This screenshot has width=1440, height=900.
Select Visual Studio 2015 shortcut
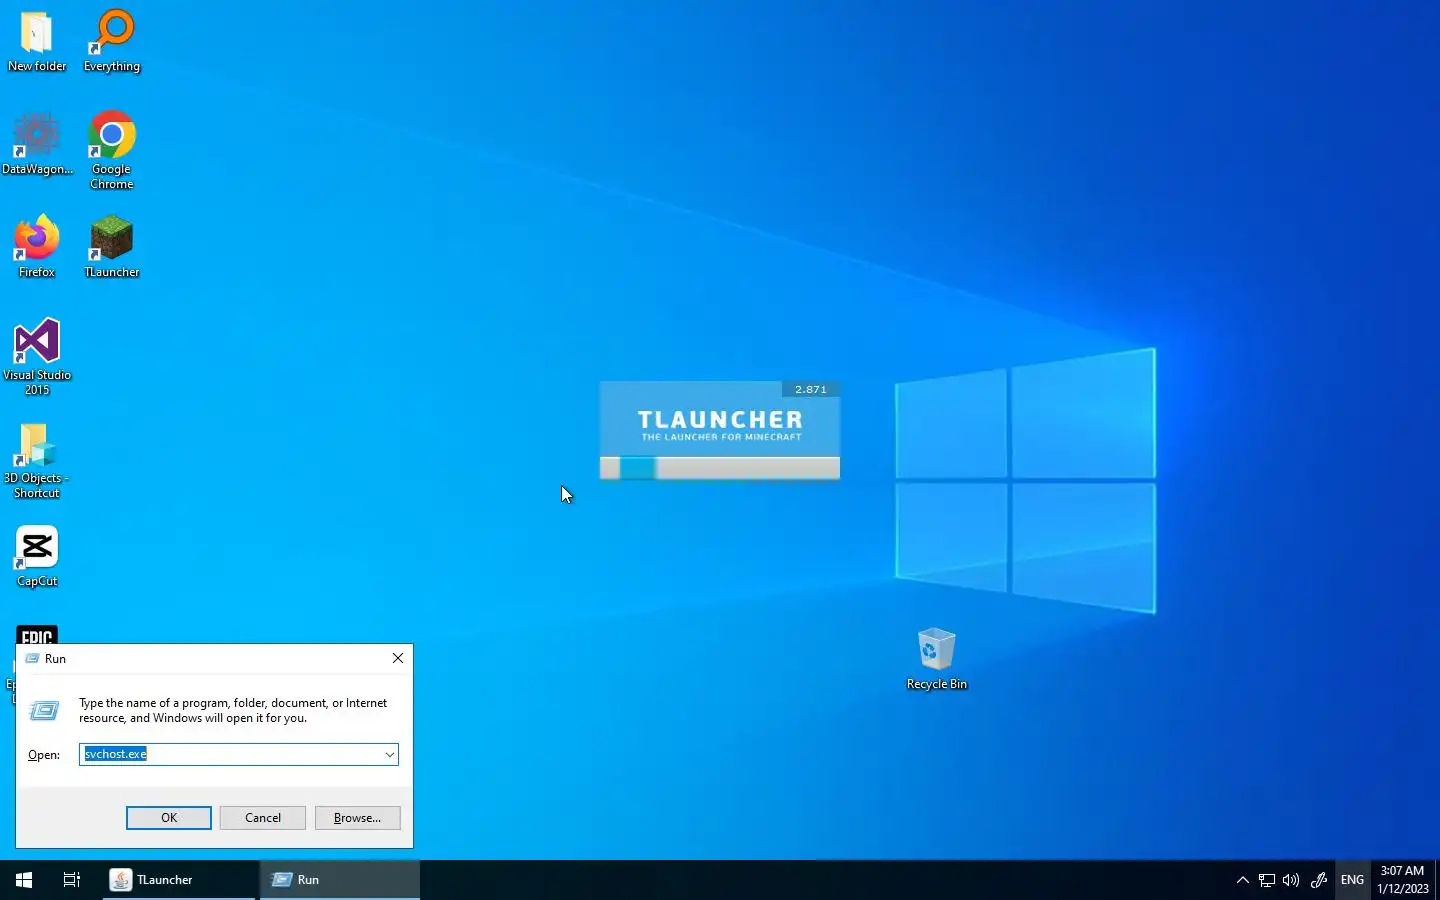pyautogui.click(x=37, y=357)
